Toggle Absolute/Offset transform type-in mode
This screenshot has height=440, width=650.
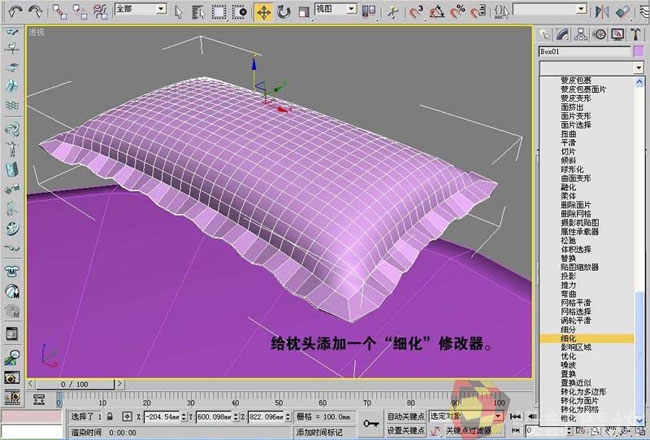pos(127,416)
